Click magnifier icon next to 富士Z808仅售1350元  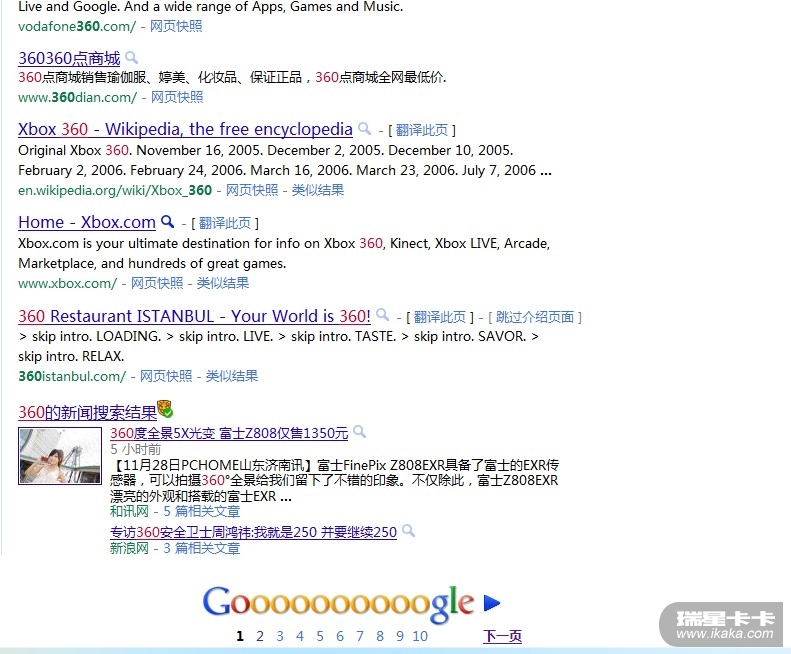[x=359, y=432]
